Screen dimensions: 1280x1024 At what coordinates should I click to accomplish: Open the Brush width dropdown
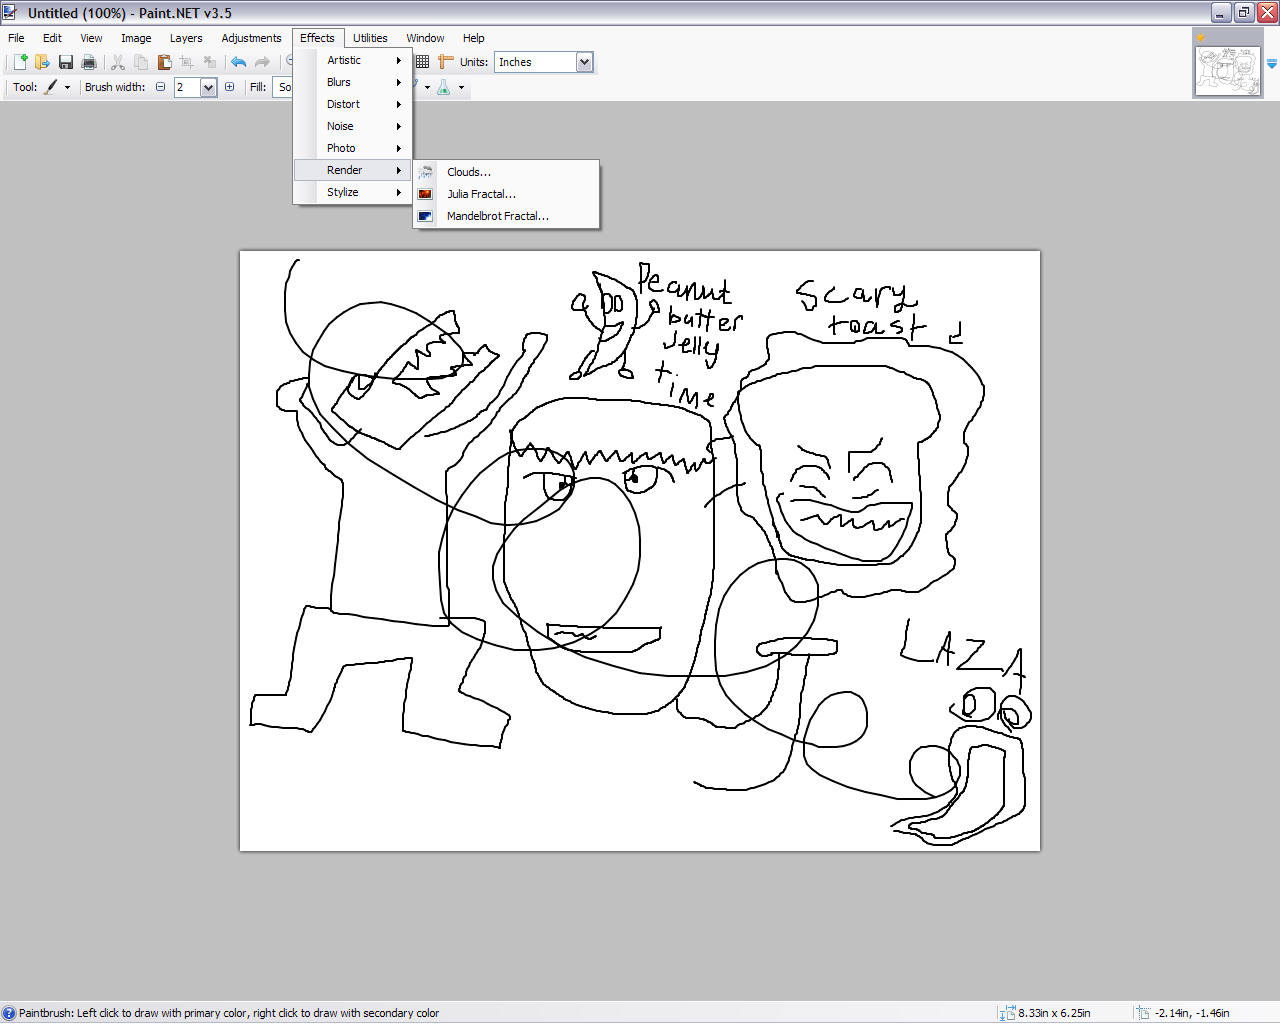click(208, 88)
